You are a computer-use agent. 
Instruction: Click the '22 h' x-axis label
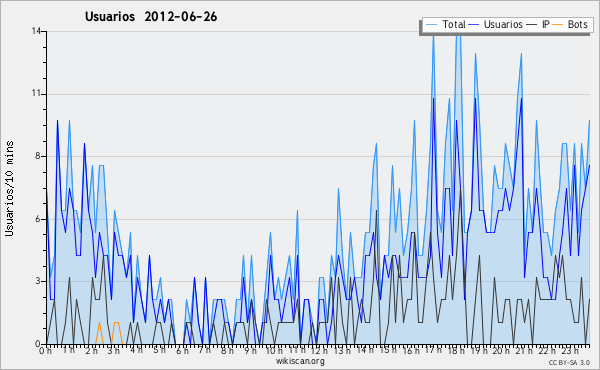547,350
